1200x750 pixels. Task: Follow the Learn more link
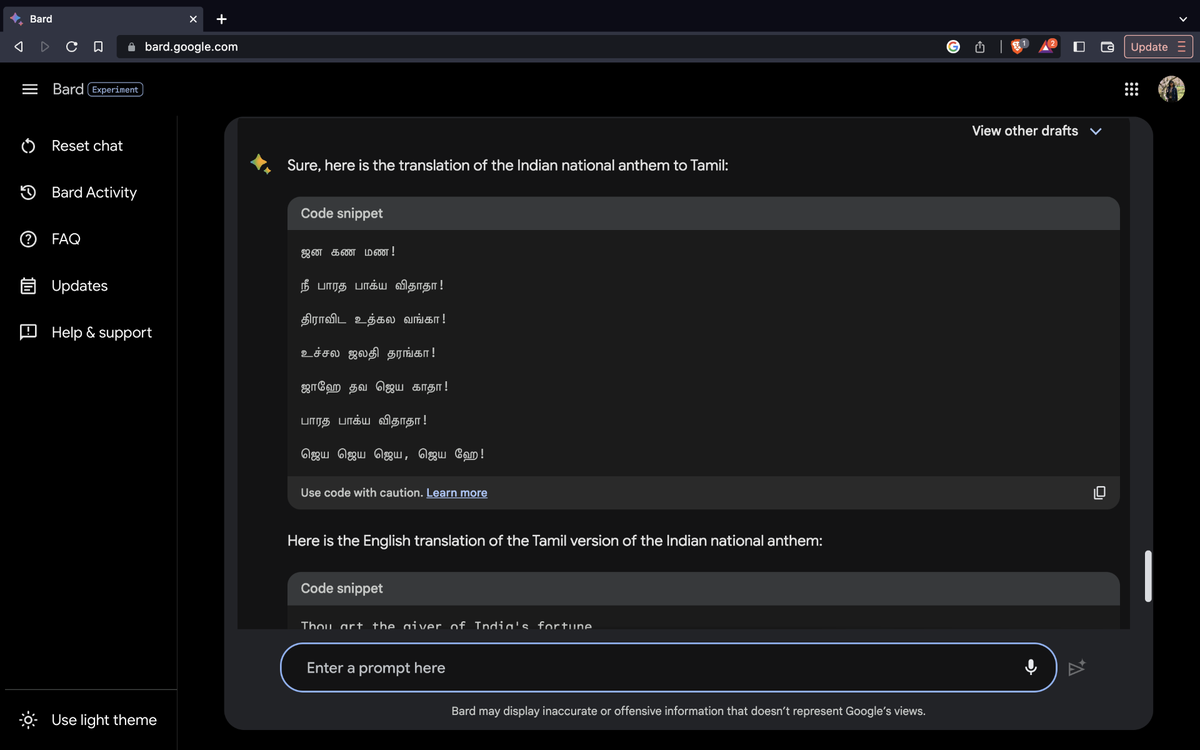pyautogui.click(x=457, y=493)
